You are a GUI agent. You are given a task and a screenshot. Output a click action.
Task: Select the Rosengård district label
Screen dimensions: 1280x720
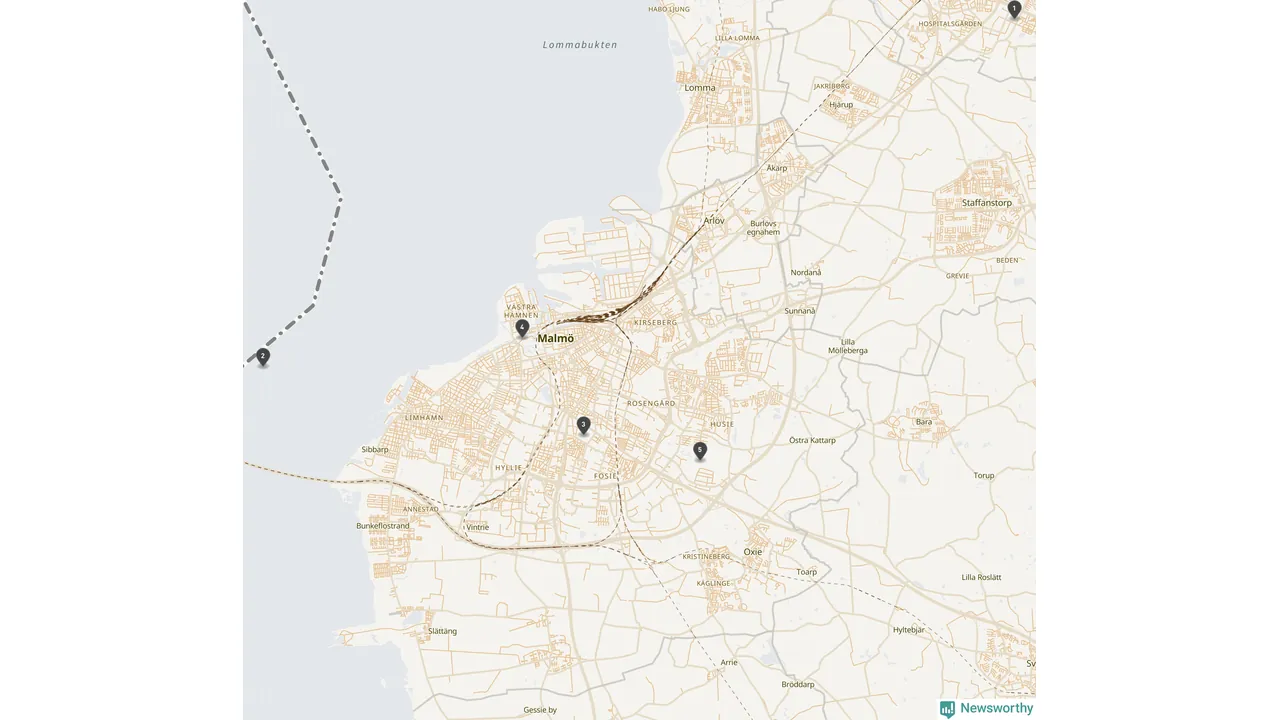(x=651, y=403)
